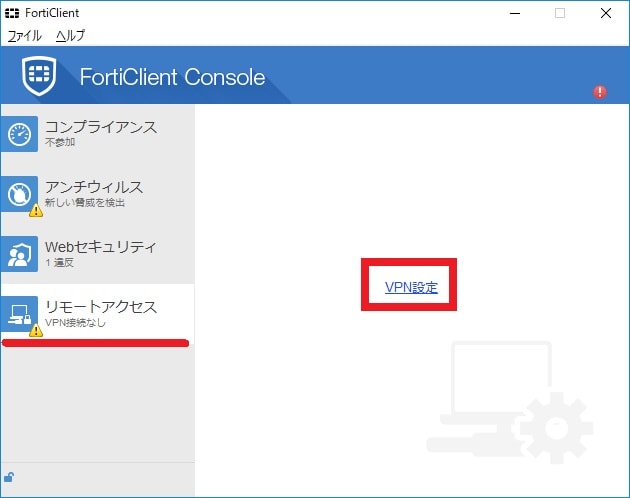
Task: Click the アンチウィルス shield bug icon
Action: 19,194
